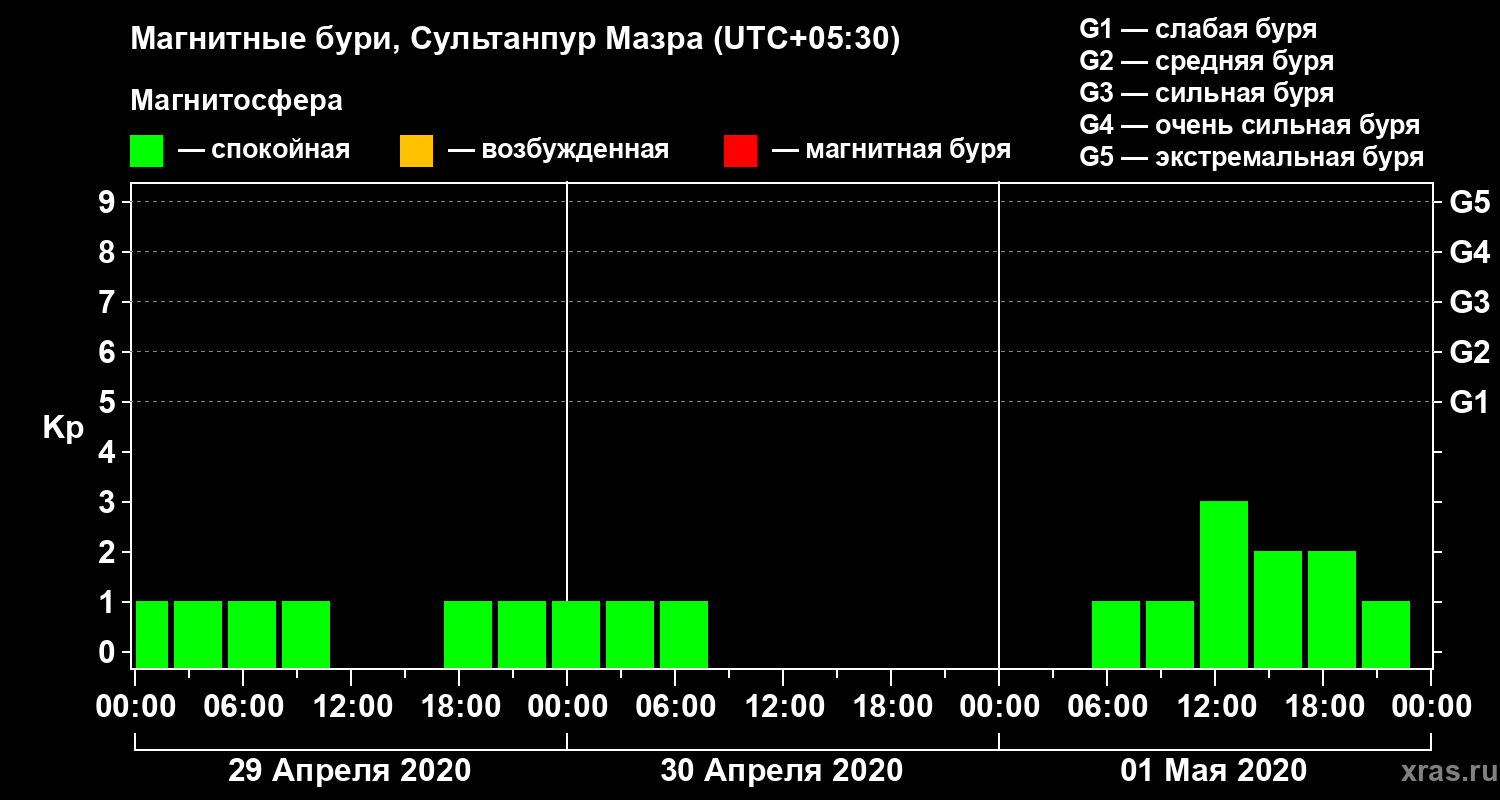Click the 'G1 — слабая буря' legend line
This screenshot has width=1500, height=800.
[1198, 29]
